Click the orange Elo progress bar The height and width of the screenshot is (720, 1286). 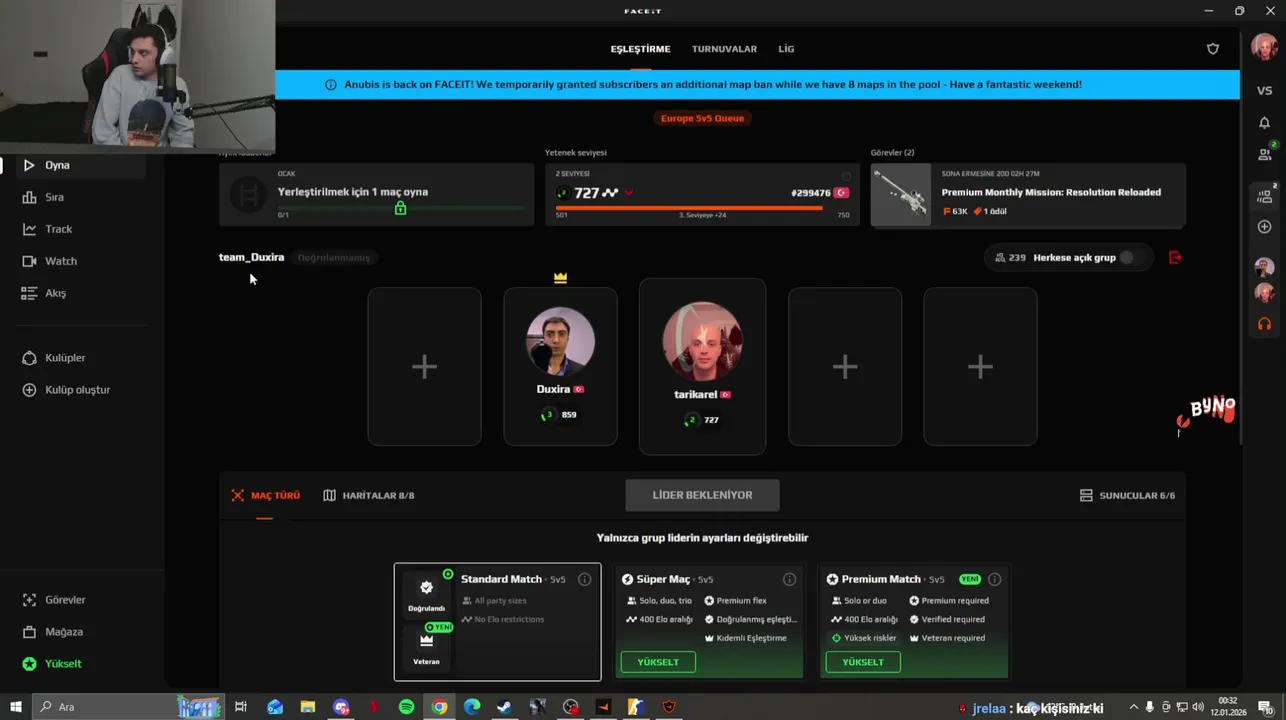689,208
